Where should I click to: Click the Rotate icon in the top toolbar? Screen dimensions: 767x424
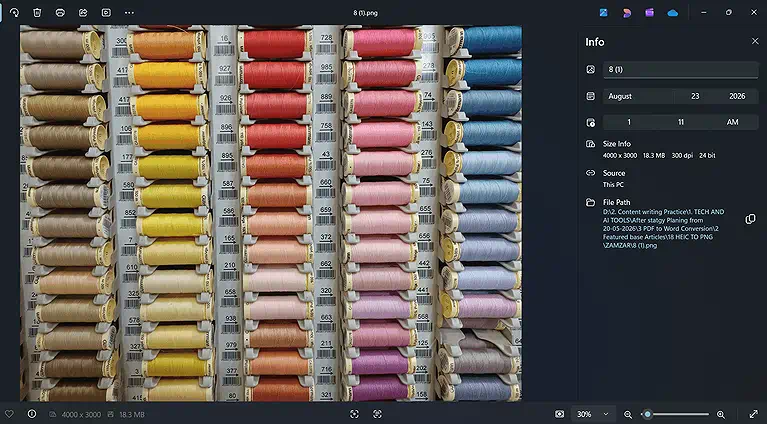click(14, 13)
